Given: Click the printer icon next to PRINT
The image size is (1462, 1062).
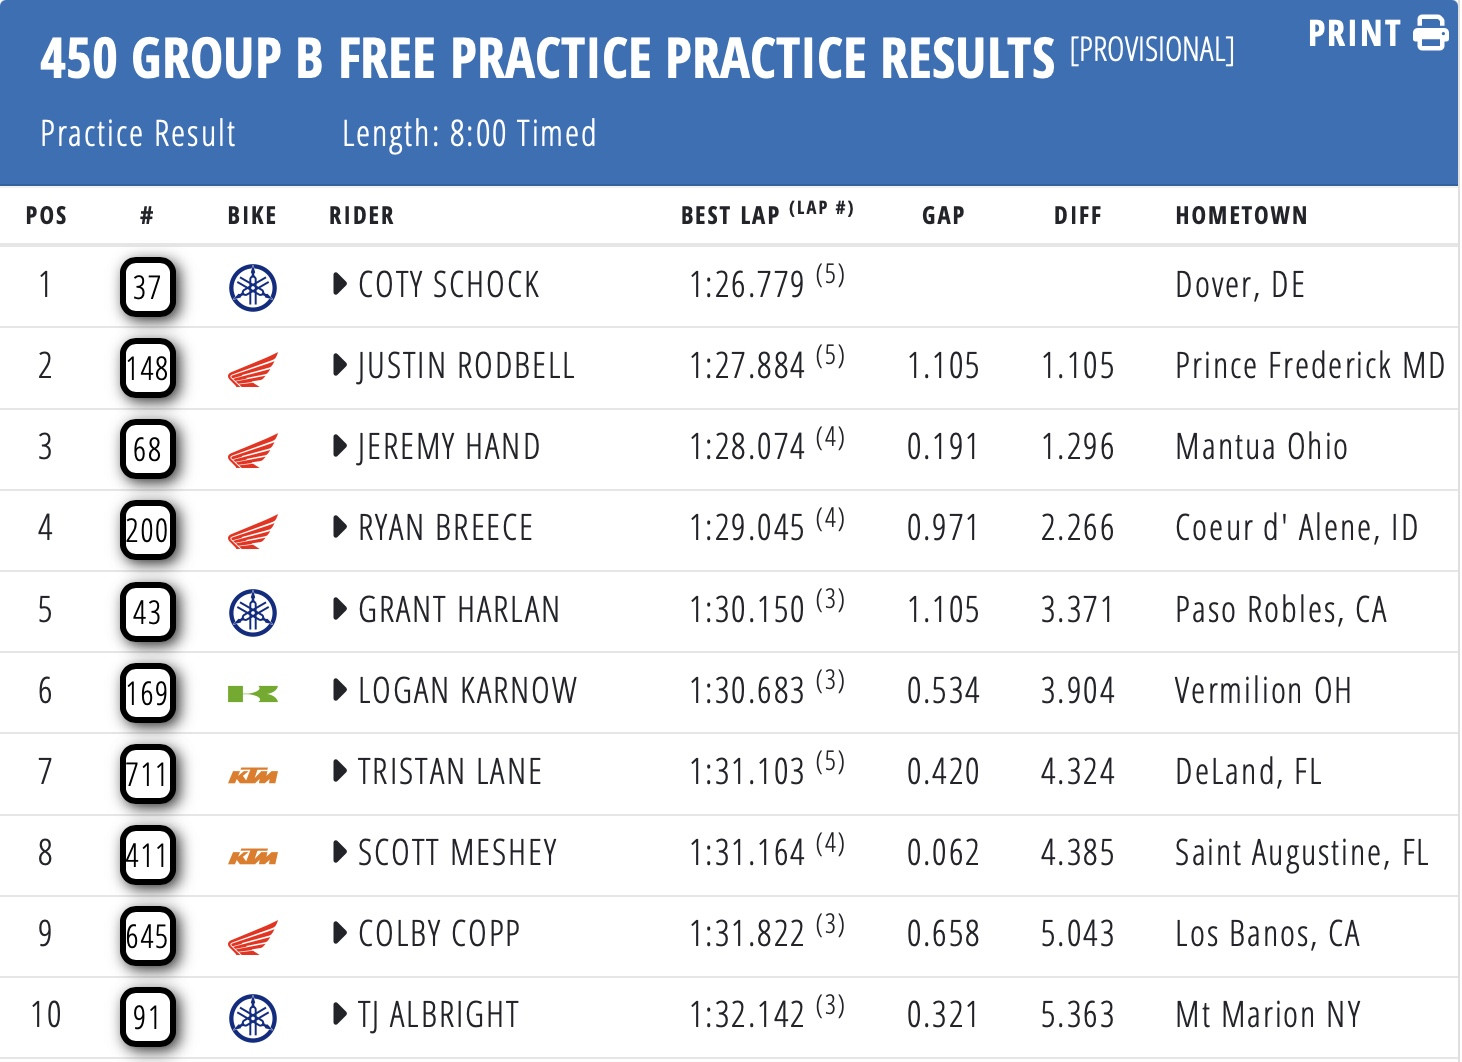Looking at the screenshot, I should [x=1430, y=34].
